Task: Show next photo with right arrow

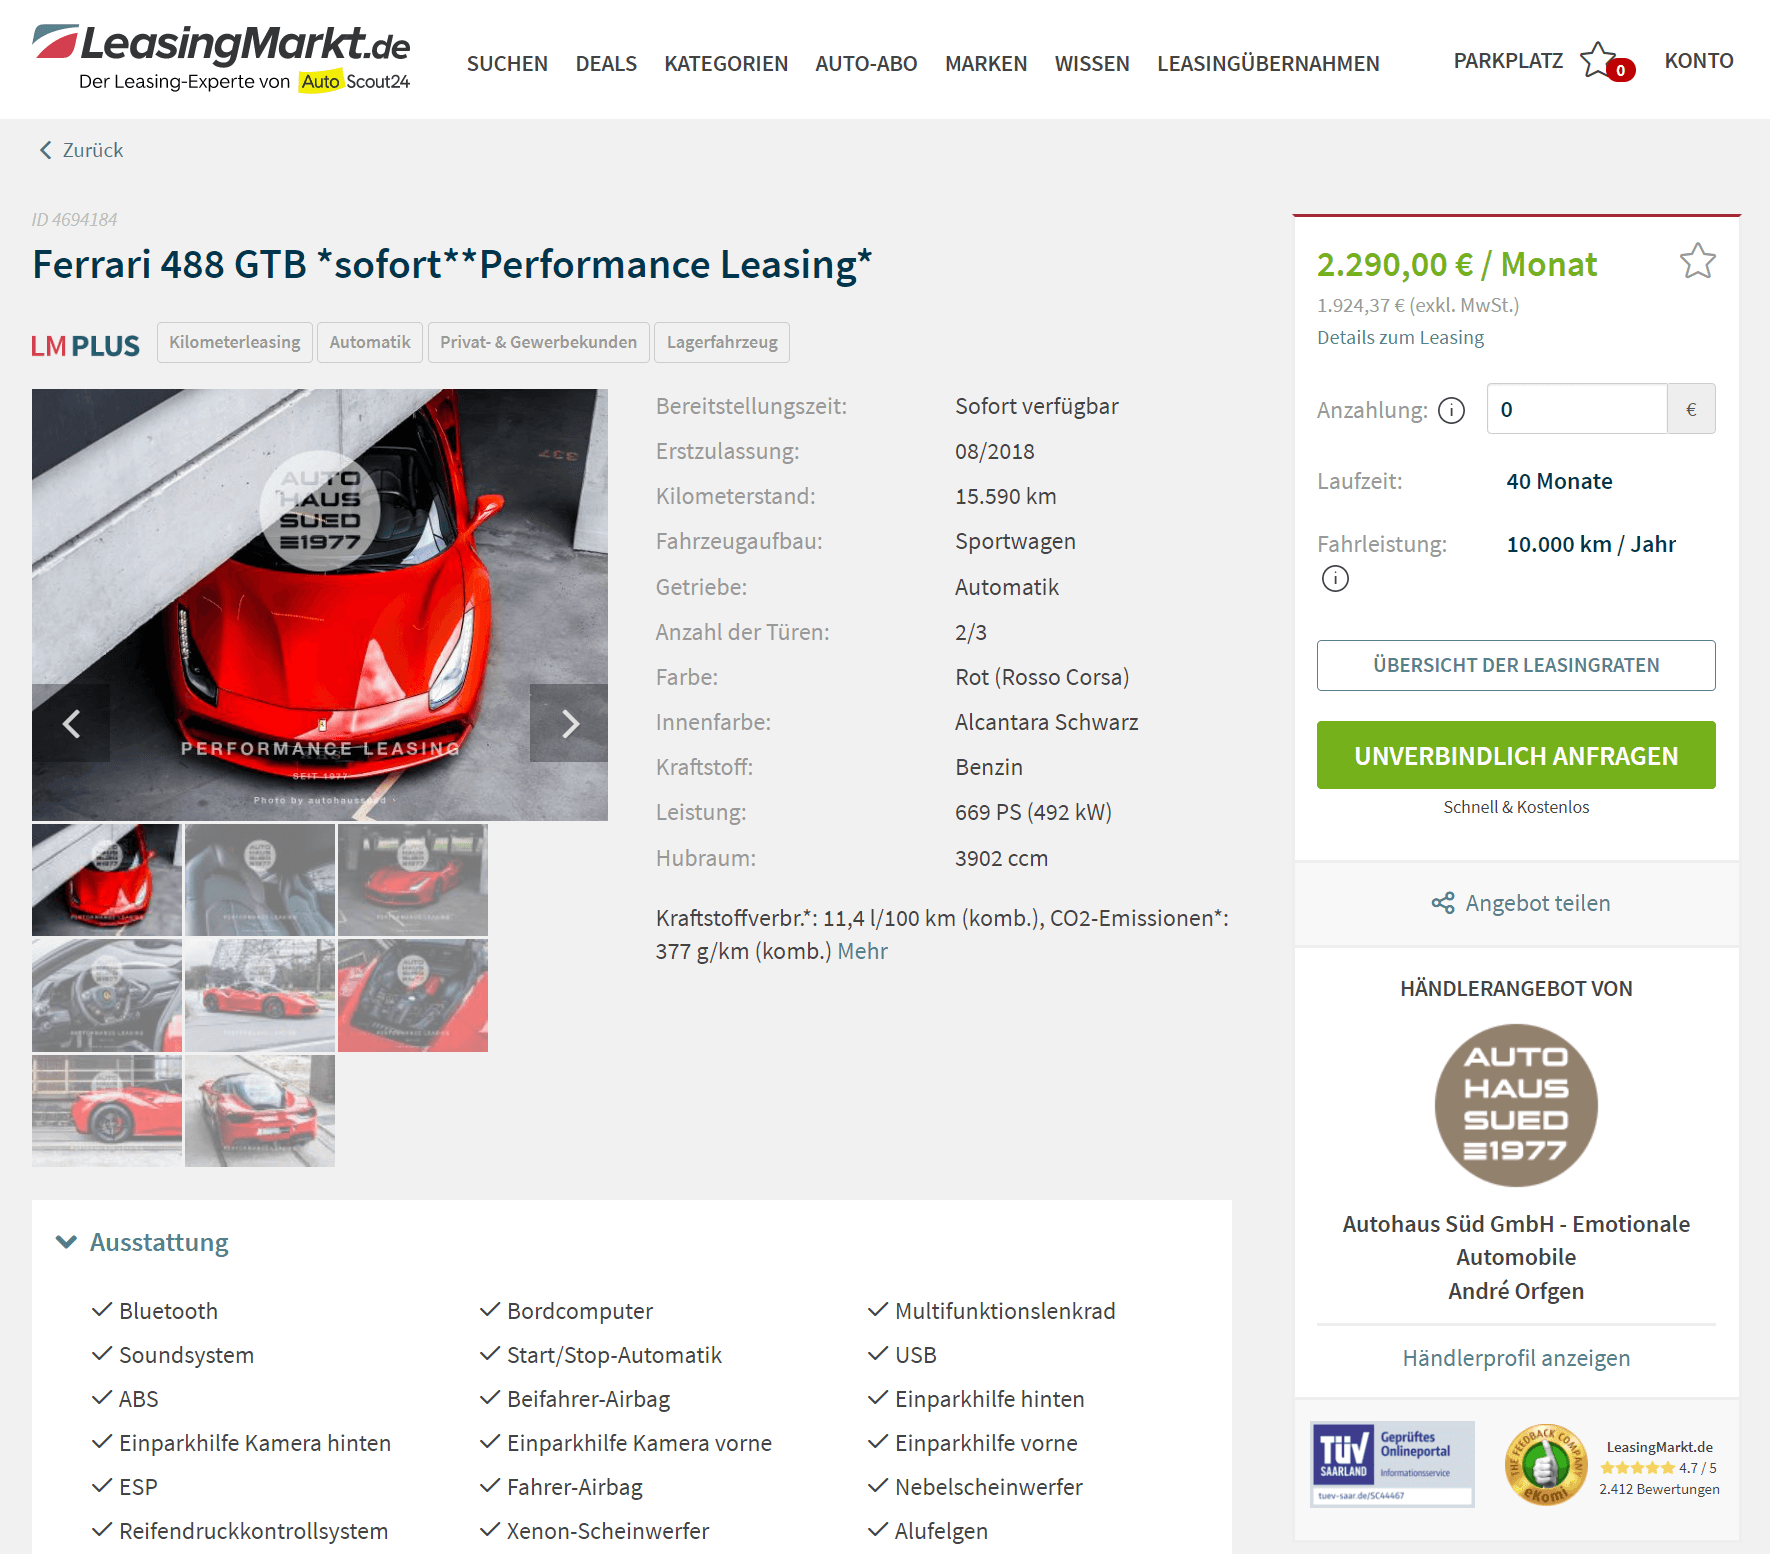Action: [569, 723]
